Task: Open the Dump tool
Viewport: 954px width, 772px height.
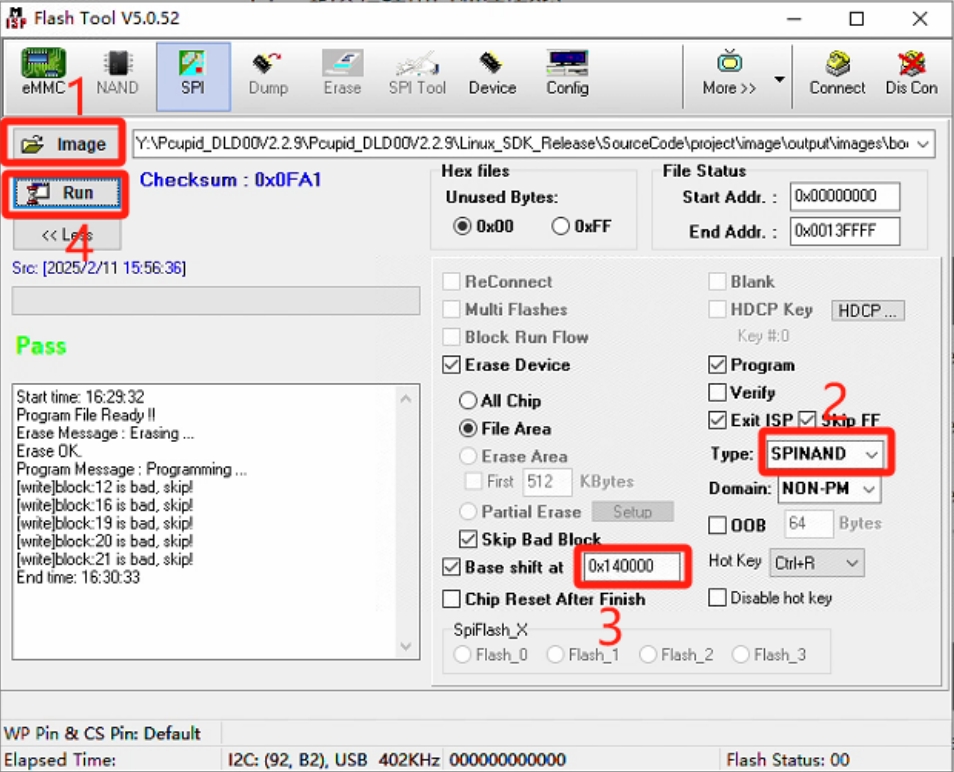Action: 268,74
